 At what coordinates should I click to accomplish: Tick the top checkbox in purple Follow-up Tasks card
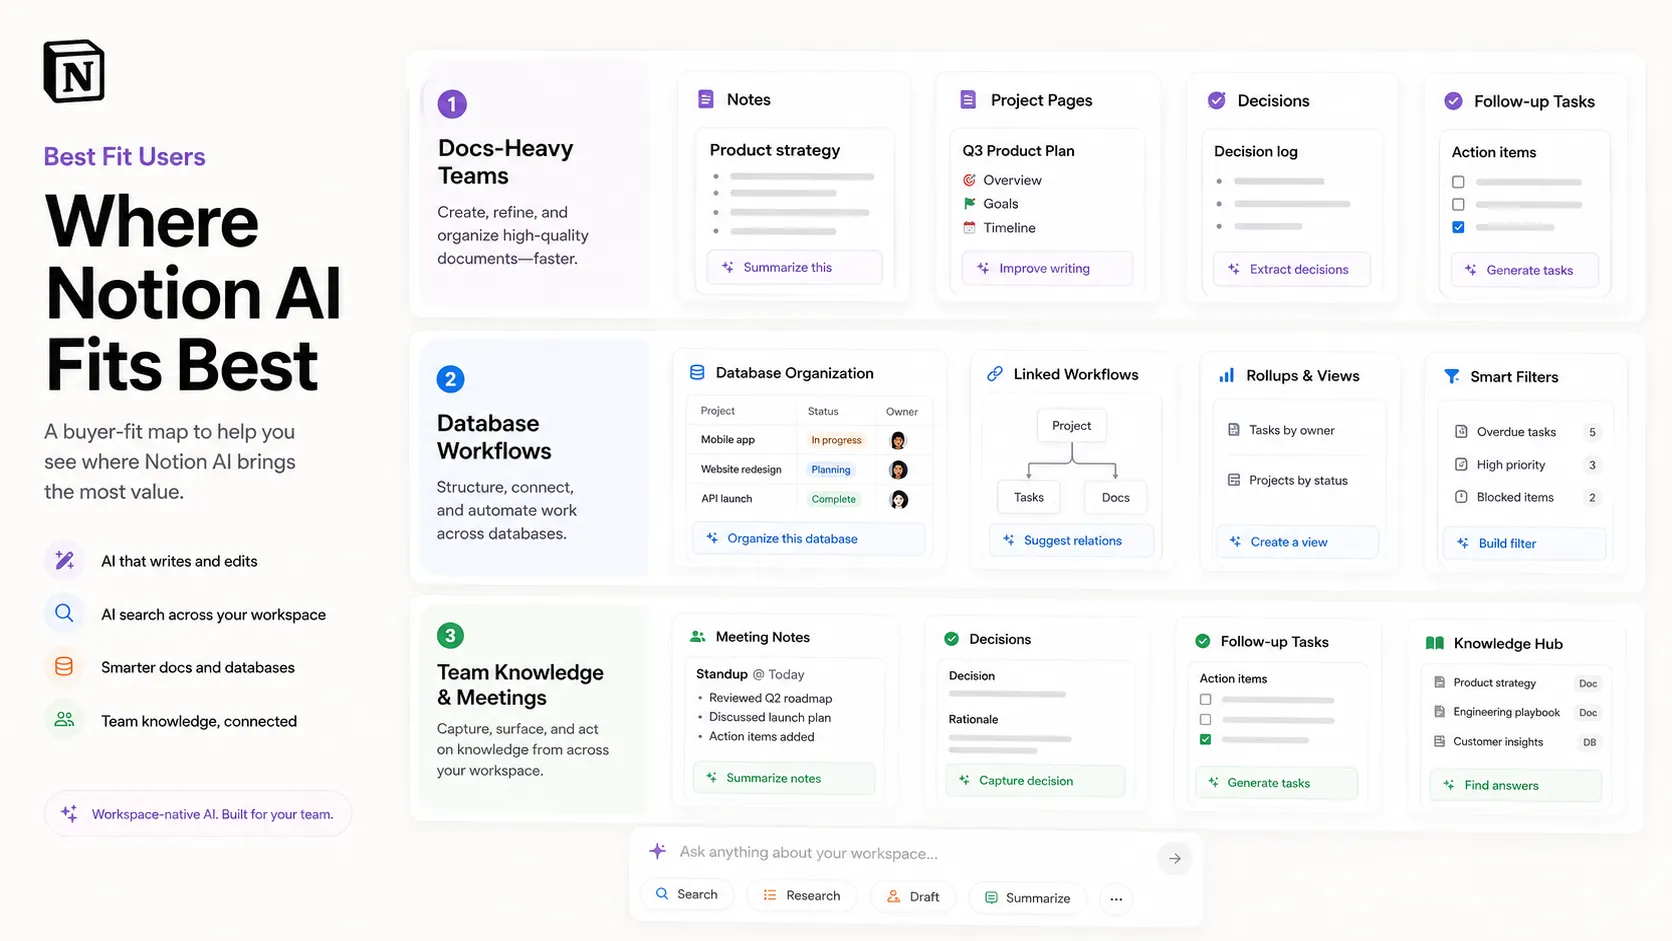(1458, 182)
